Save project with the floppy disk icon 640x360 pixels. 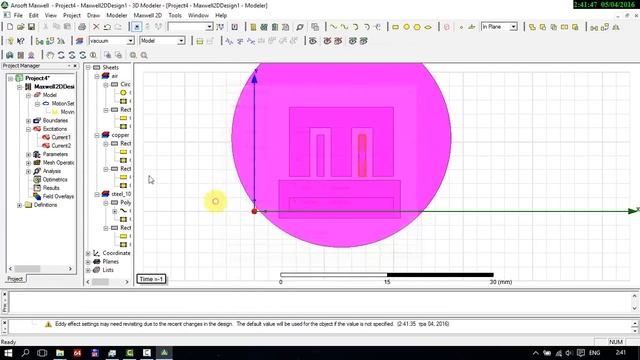[x=31, y=27]
